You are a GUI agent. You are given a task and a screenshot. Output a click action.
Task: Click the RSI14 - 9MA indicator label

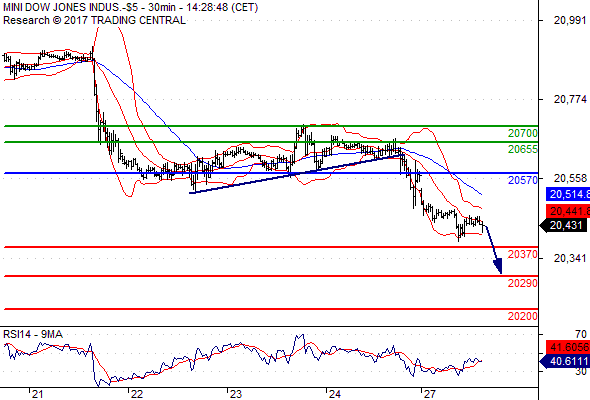tap(33, 334)
